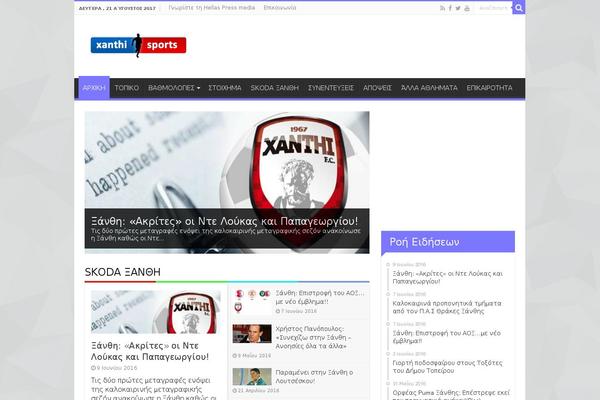Click the Λουτσέσκου article thumbnail
The height and width of the screenshot is (400, 600).
[x=252, y=377]
